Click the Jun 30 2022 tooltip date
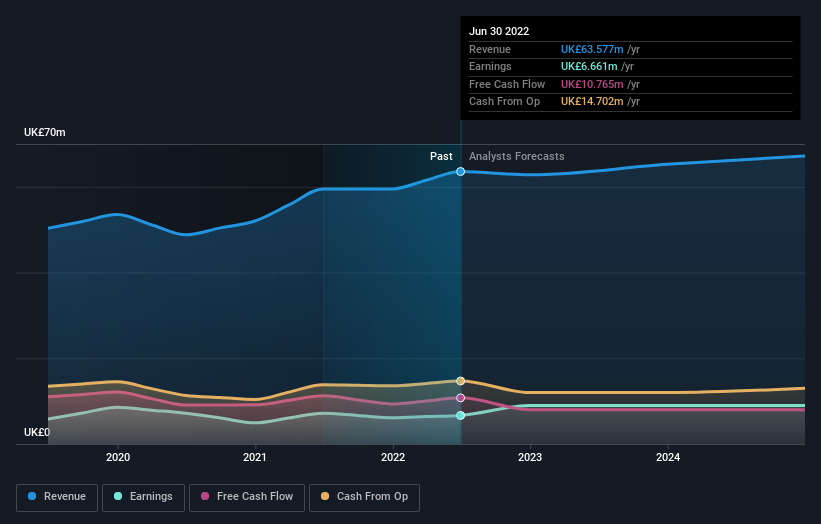Viewport: 821px width, 524px height. point(499,31)
